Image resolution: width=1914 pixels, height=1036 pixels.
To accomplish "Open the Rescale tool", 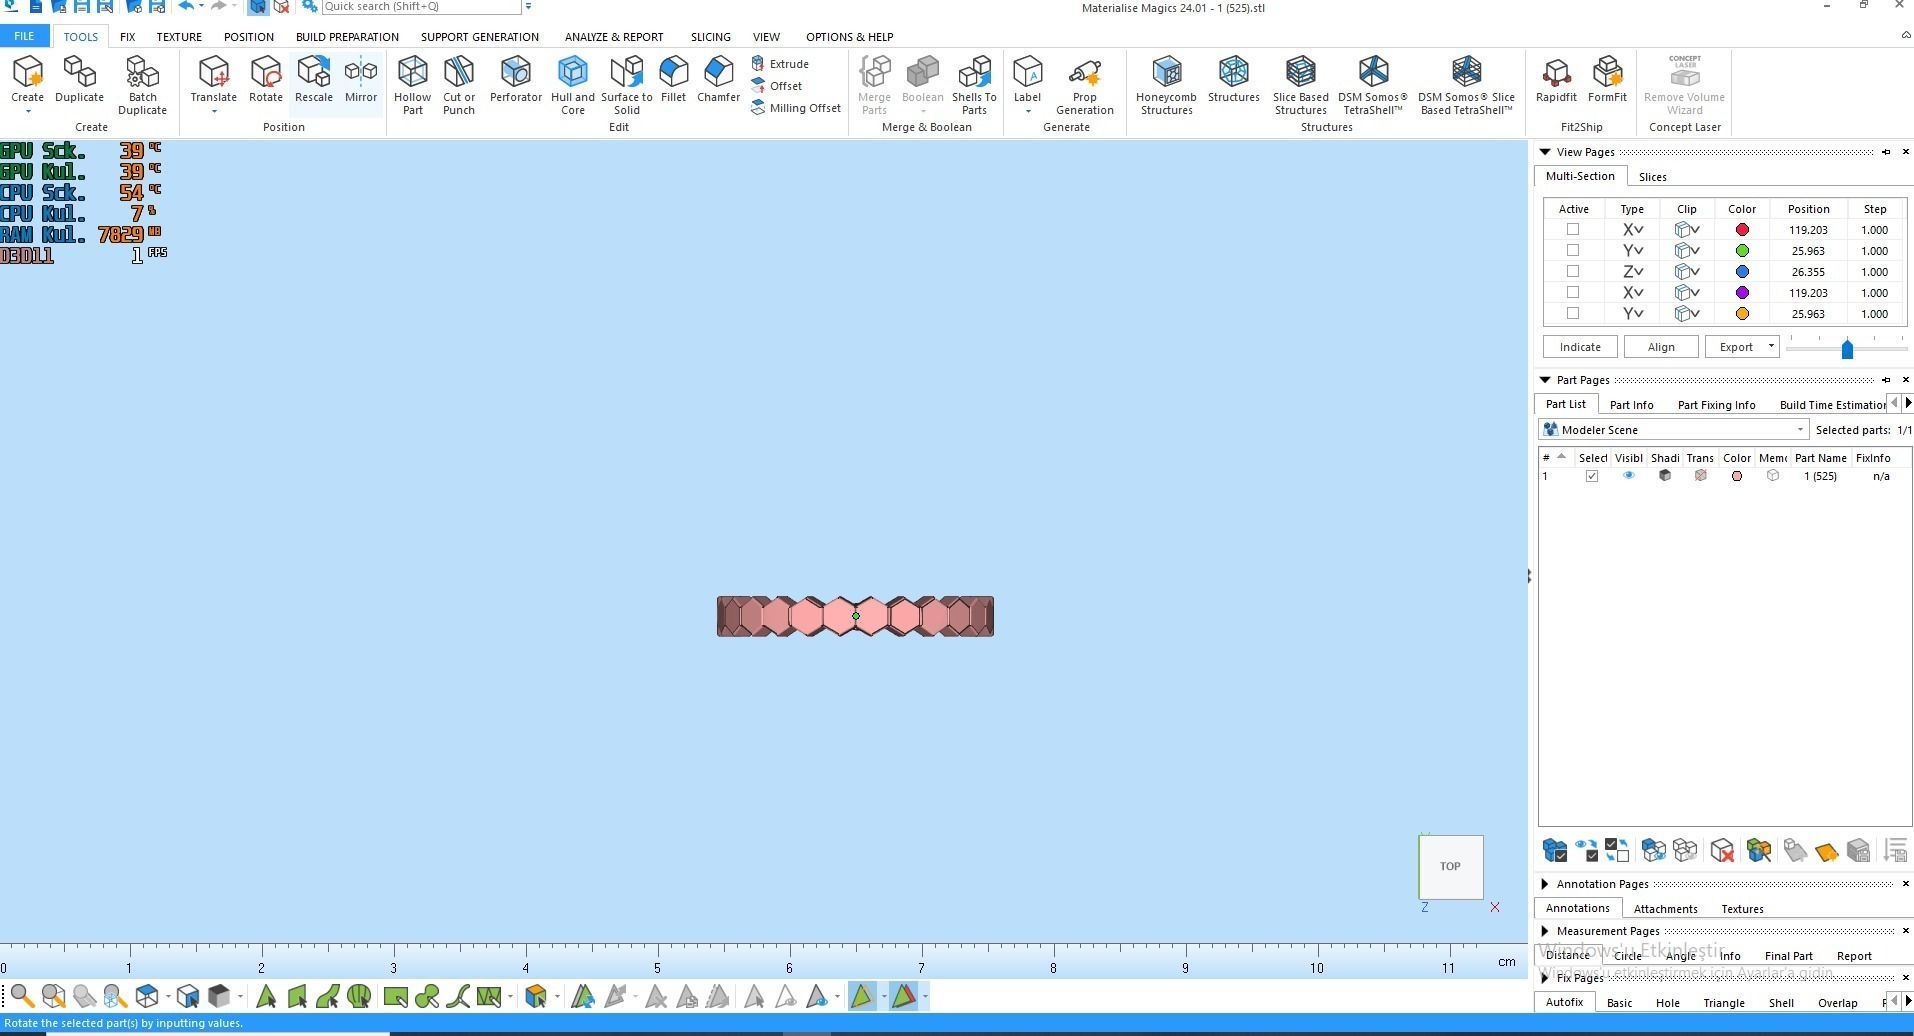I will 313,80.
